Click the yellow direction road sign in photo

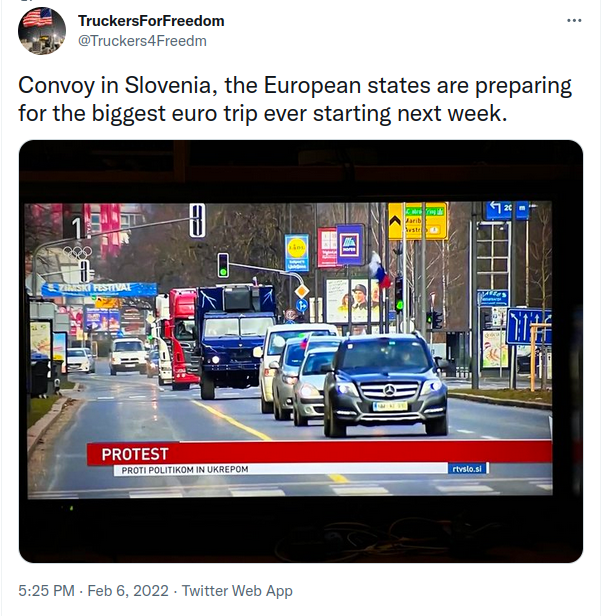(417, 221)
